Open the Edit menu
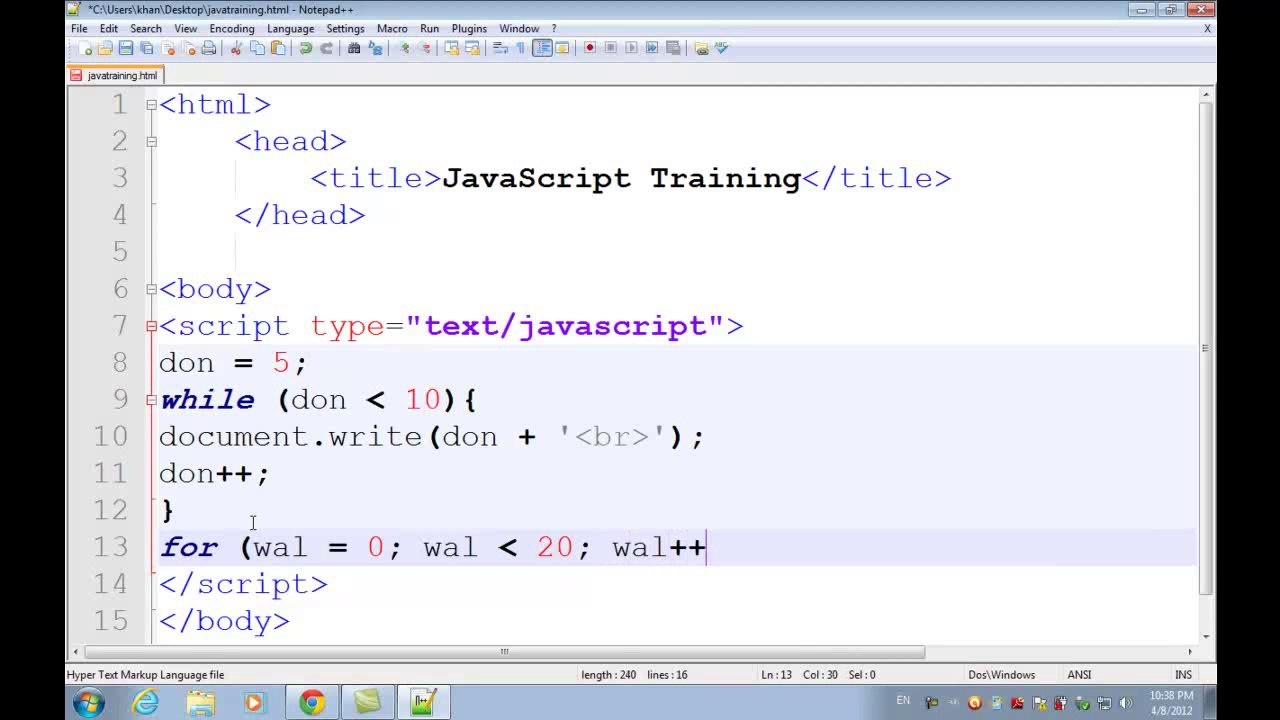This screenshot has width=1280, height=720. pos(109,29)
